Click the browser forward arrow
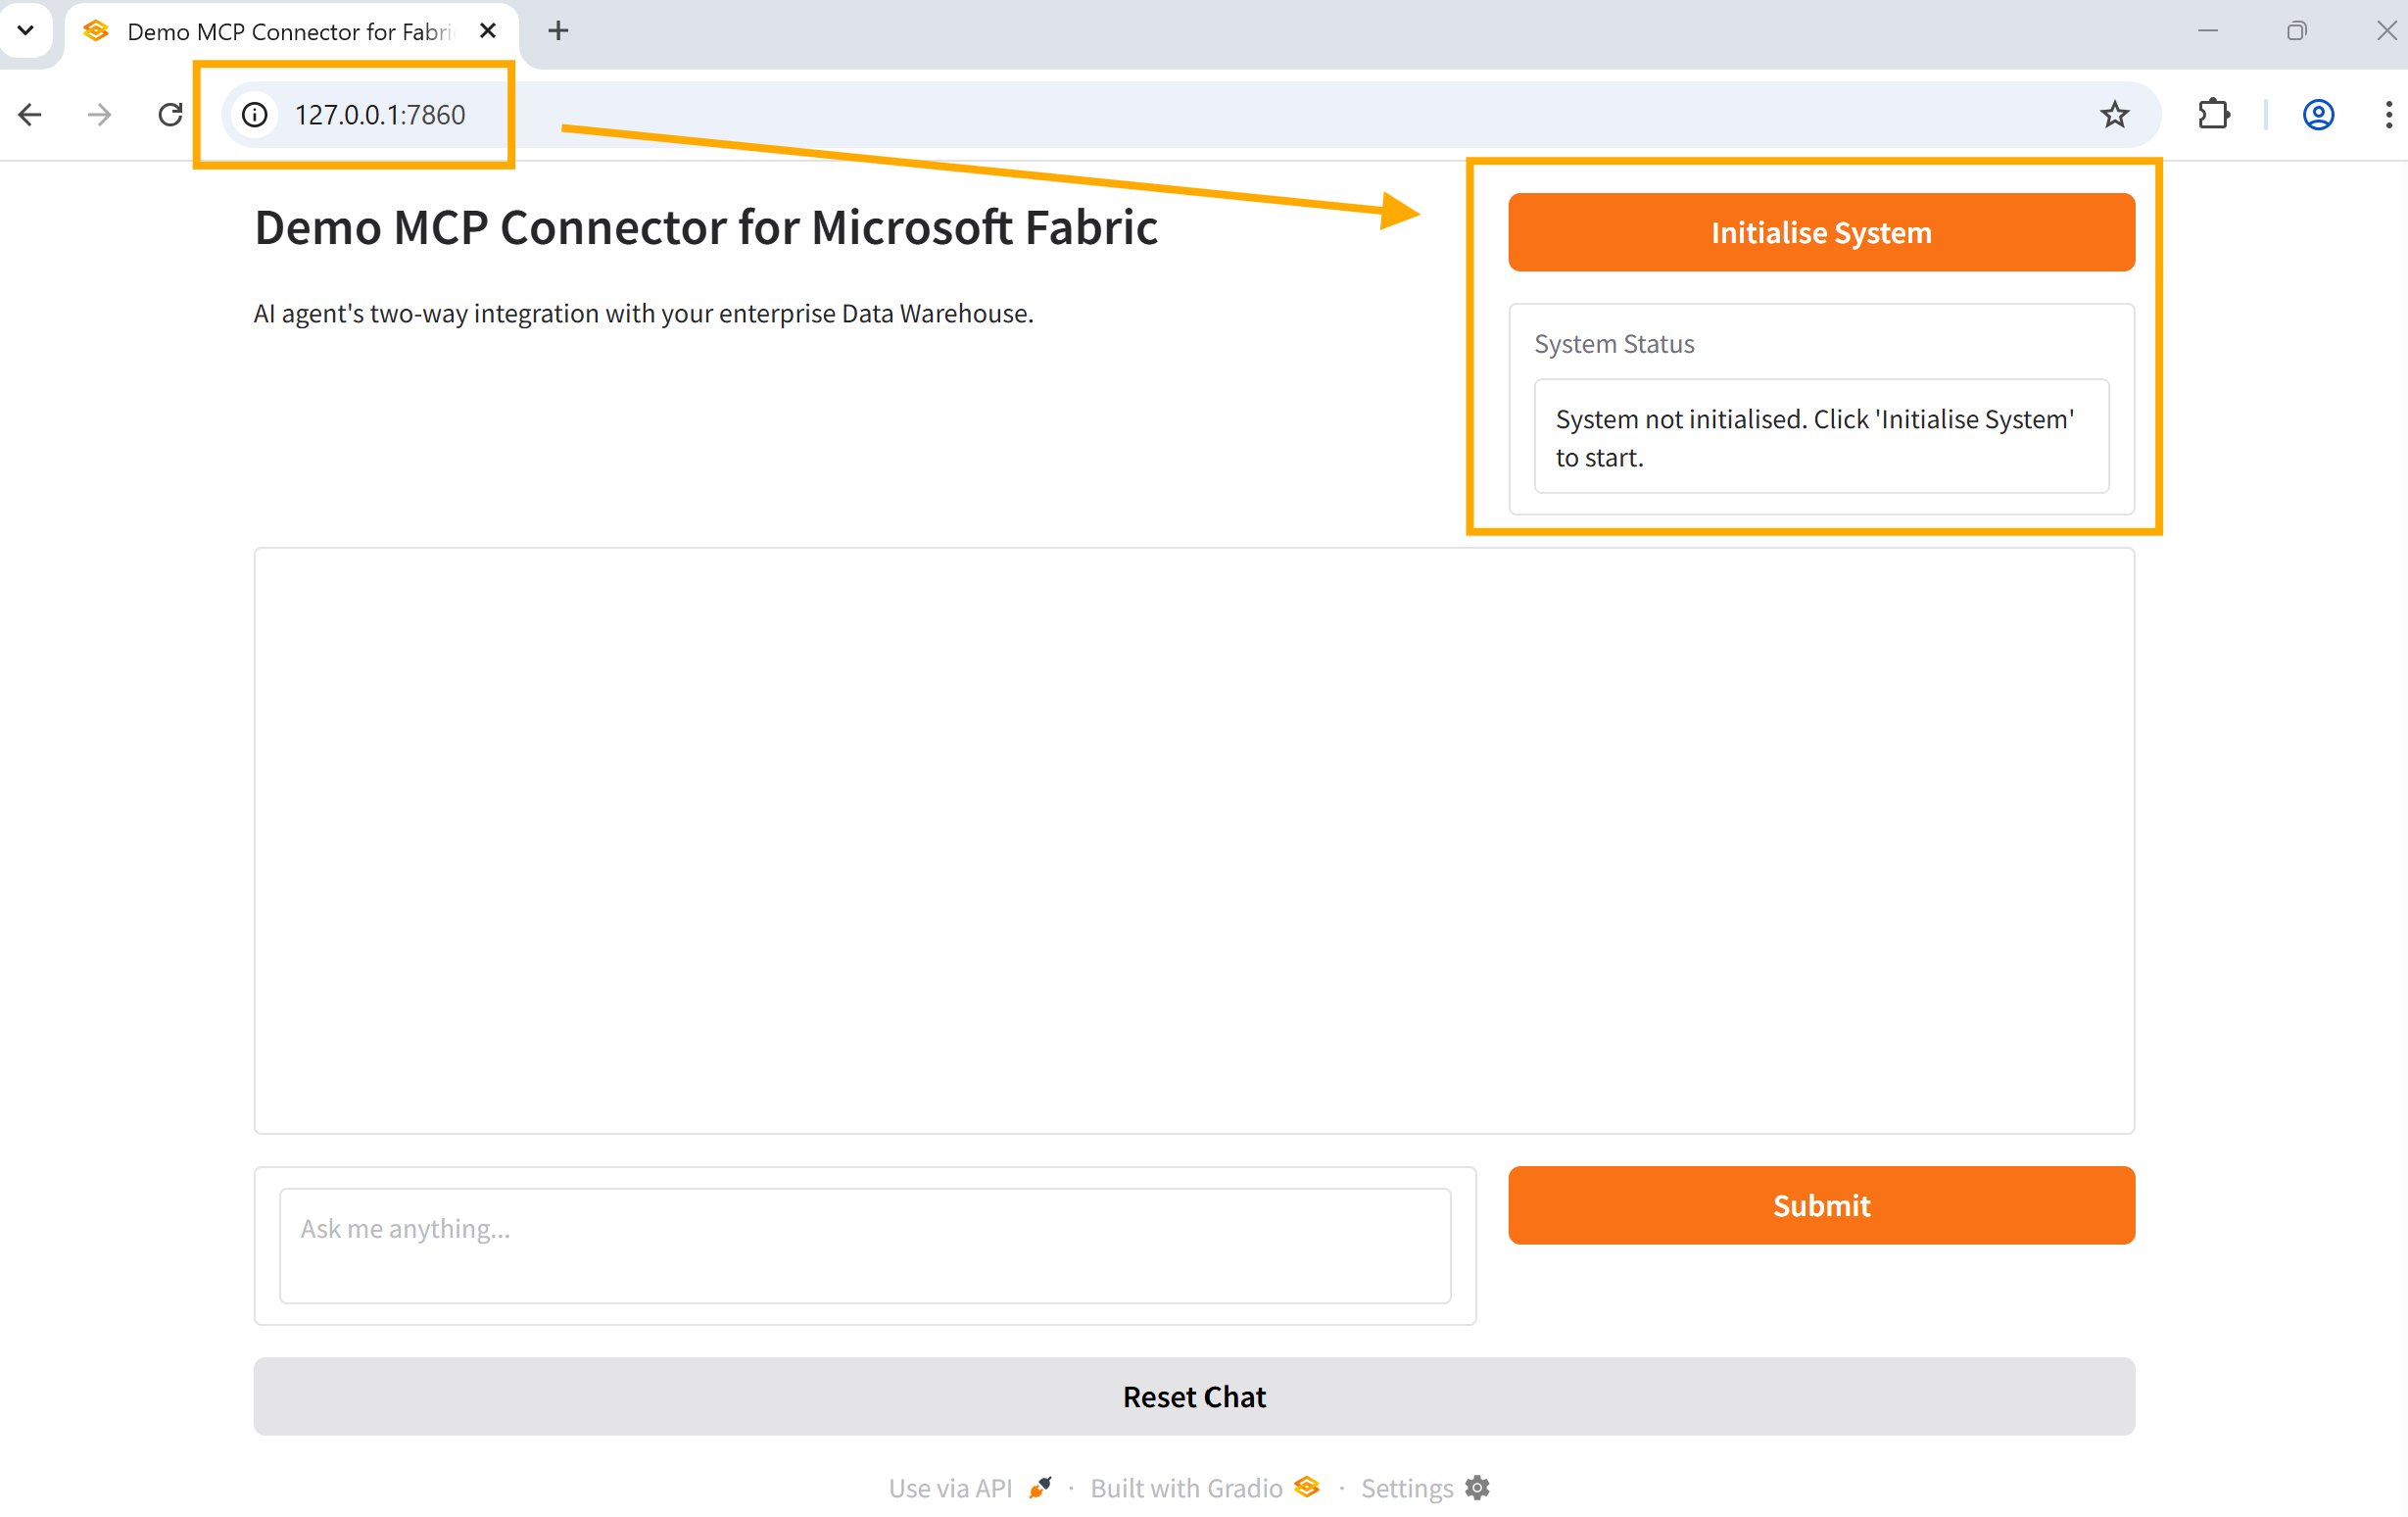Viewport: 2408px width, 1517px height. [x=99, y=115]
